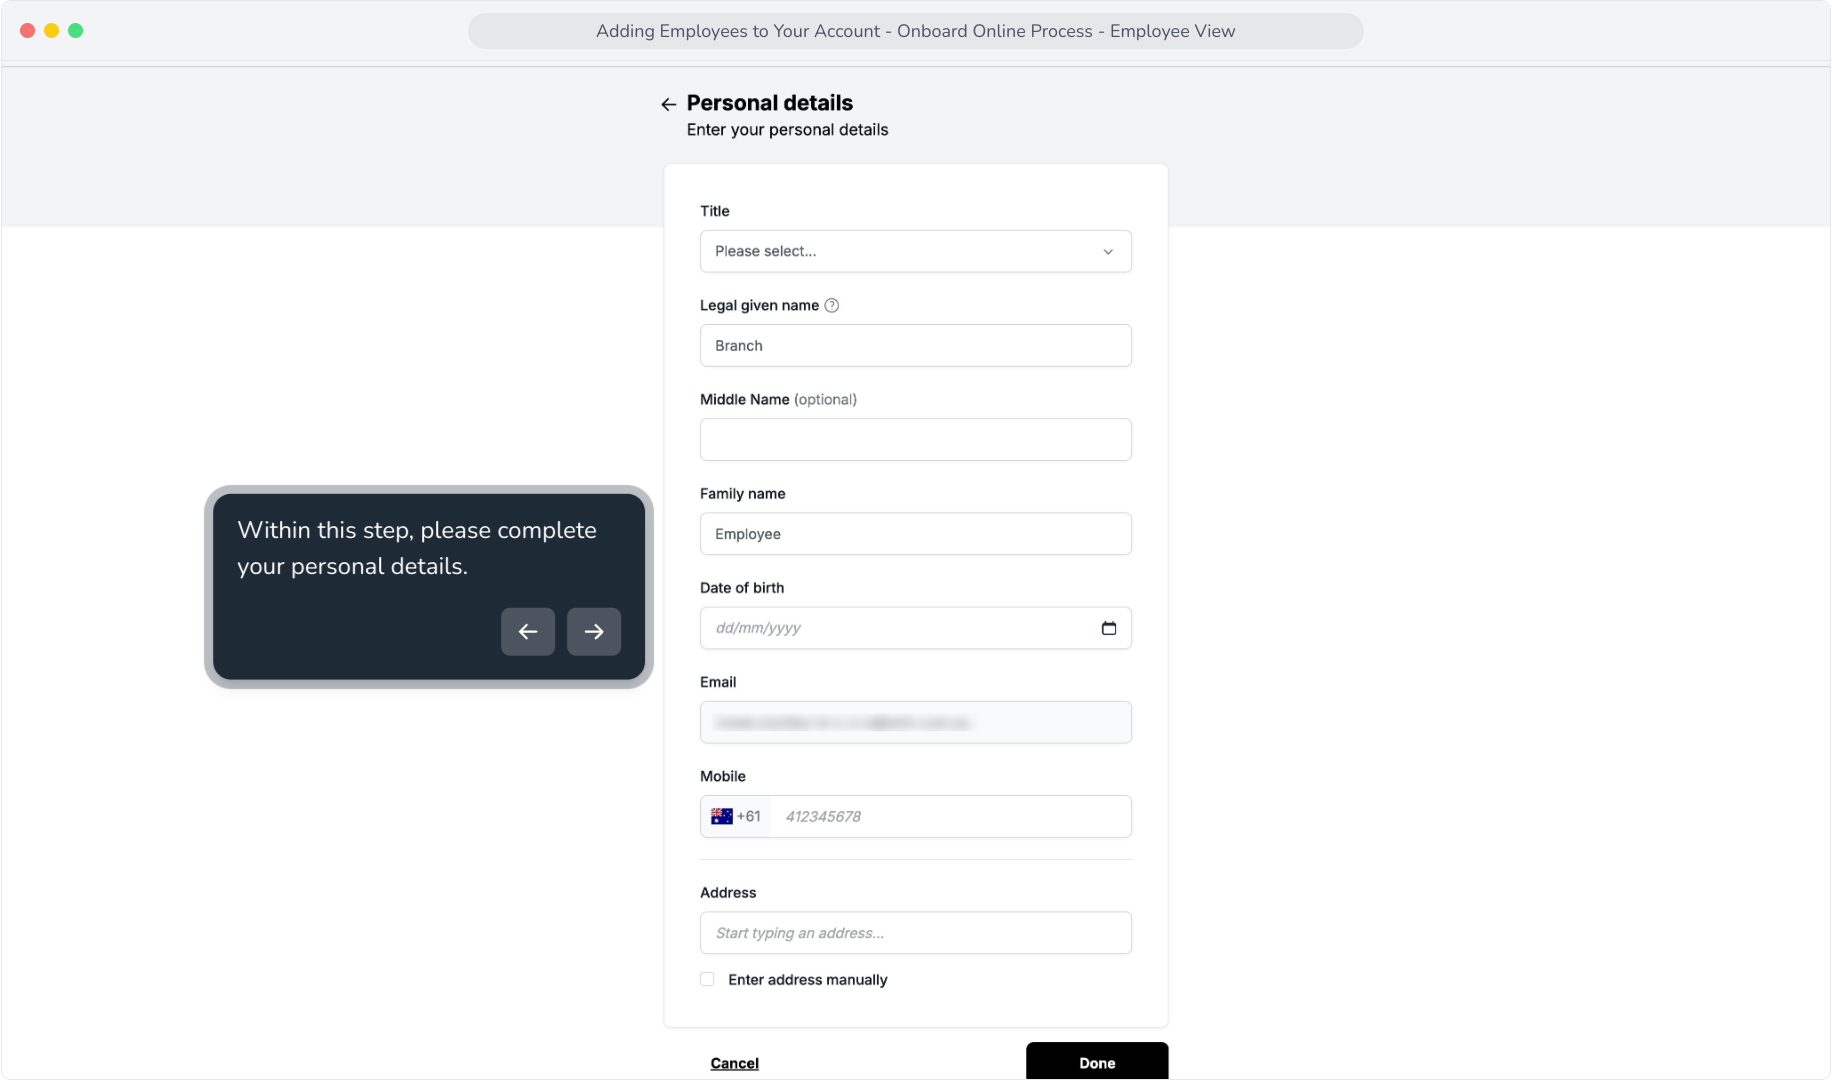Focus the Legal given name field
The image size is (1832, 1080).
(x=915, y=345)
